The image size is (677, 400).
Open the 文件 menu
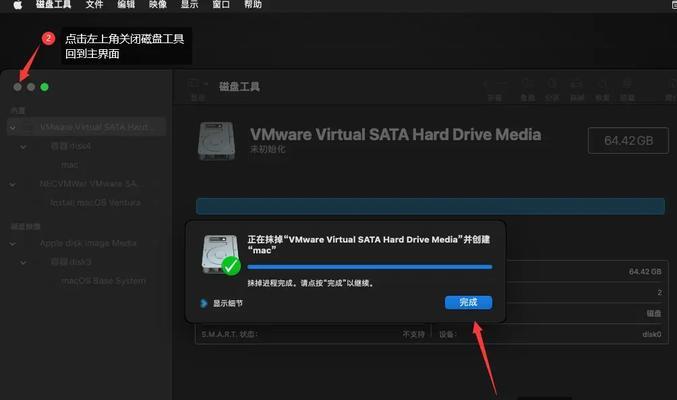pyautogui.click(x=94, y=5)
